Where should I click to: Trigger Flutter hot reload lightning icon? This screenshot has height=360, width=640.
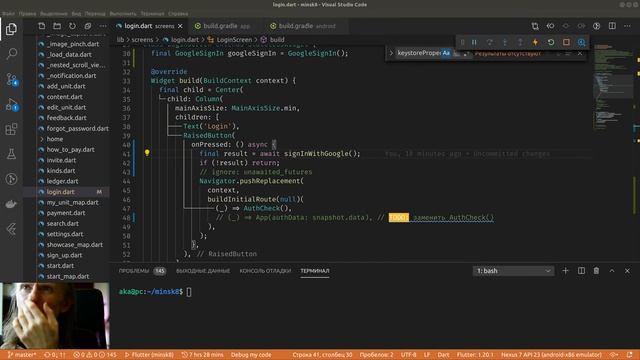click(x=535, y=42)
